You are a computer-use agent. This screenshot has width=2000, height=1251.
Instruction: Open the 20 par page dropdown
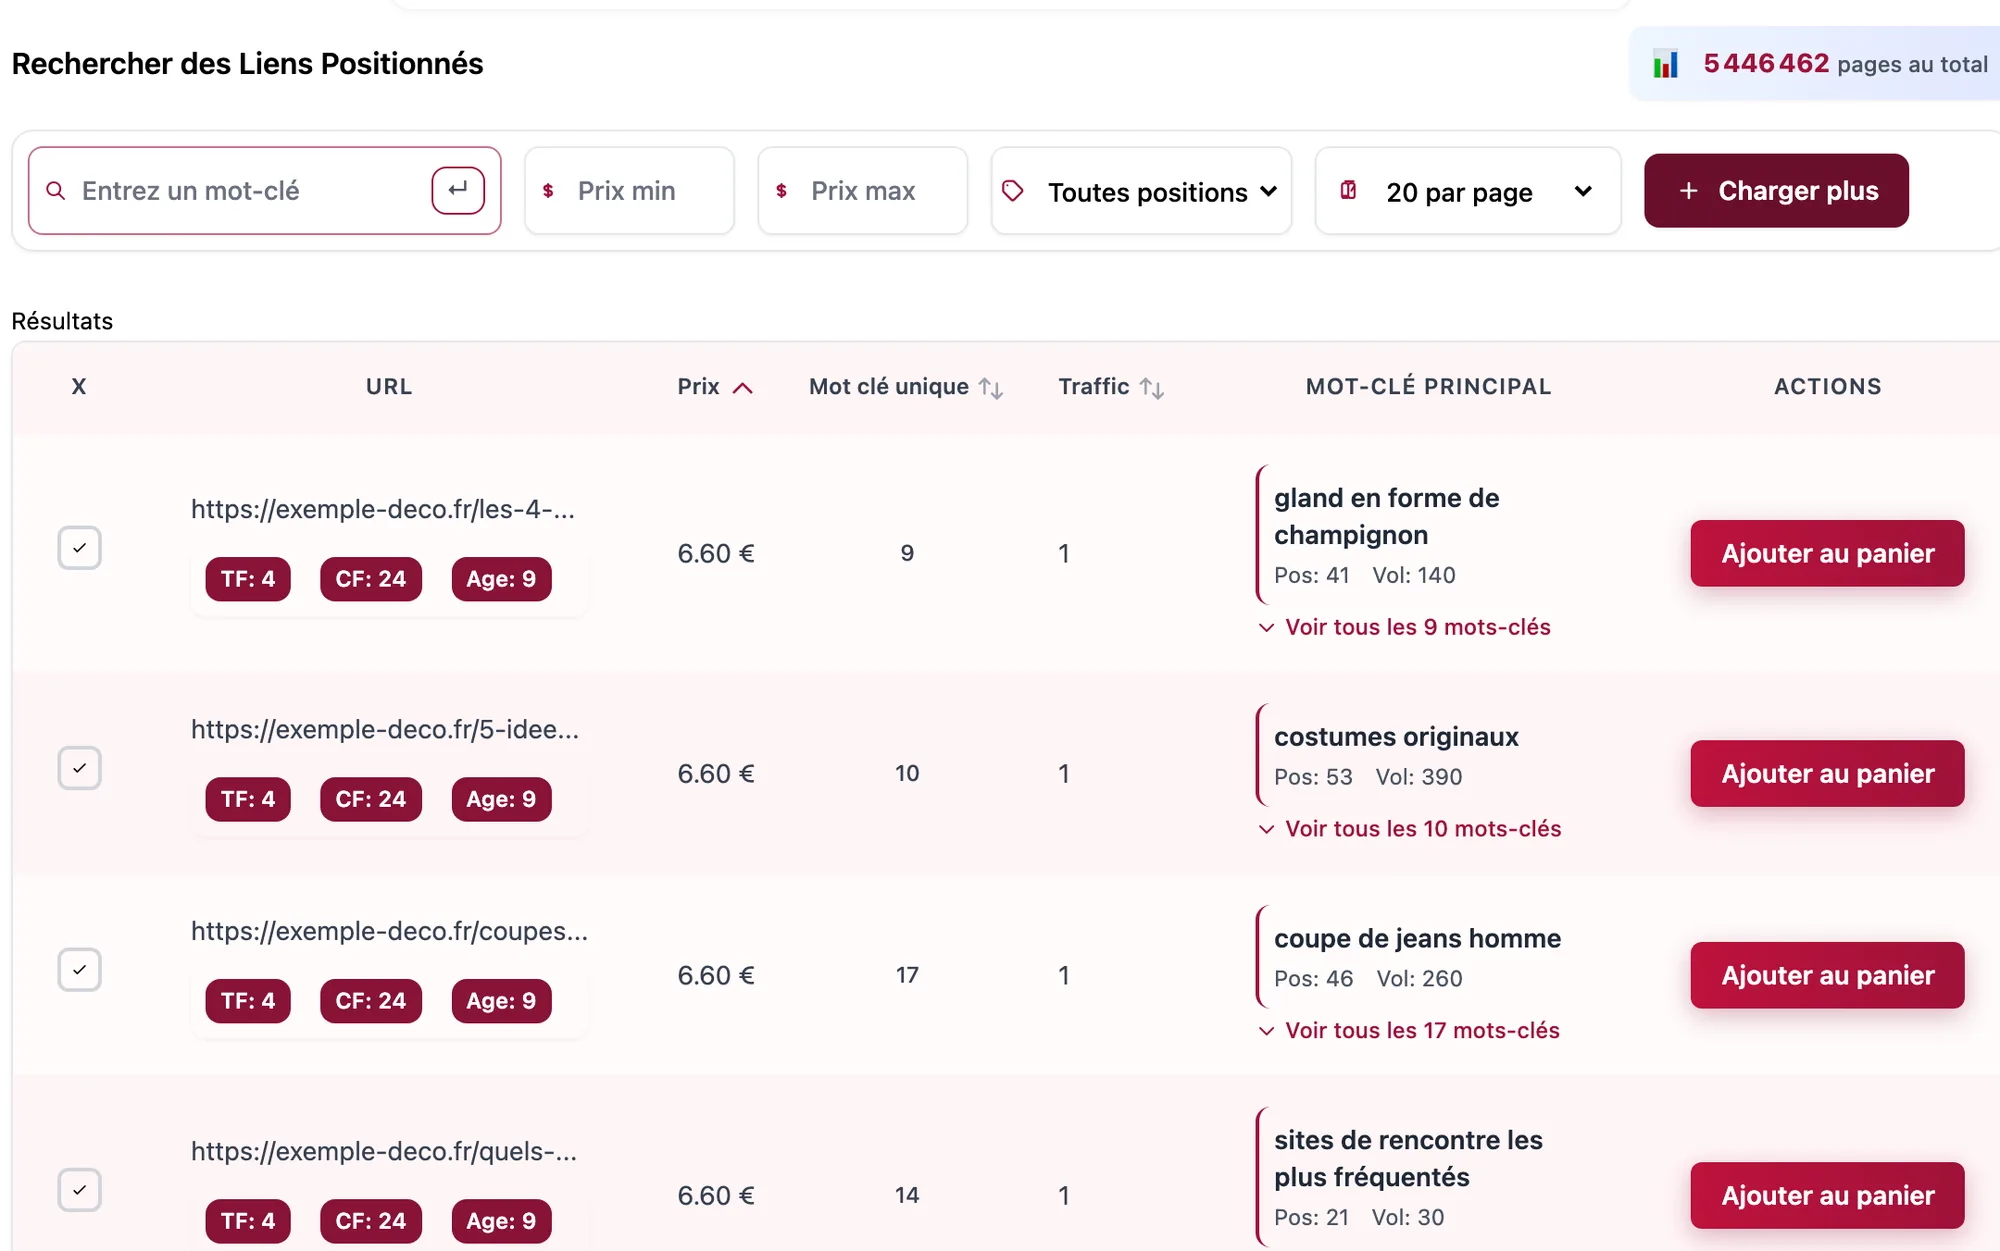pyautogui.click(x=1468, y=191)
